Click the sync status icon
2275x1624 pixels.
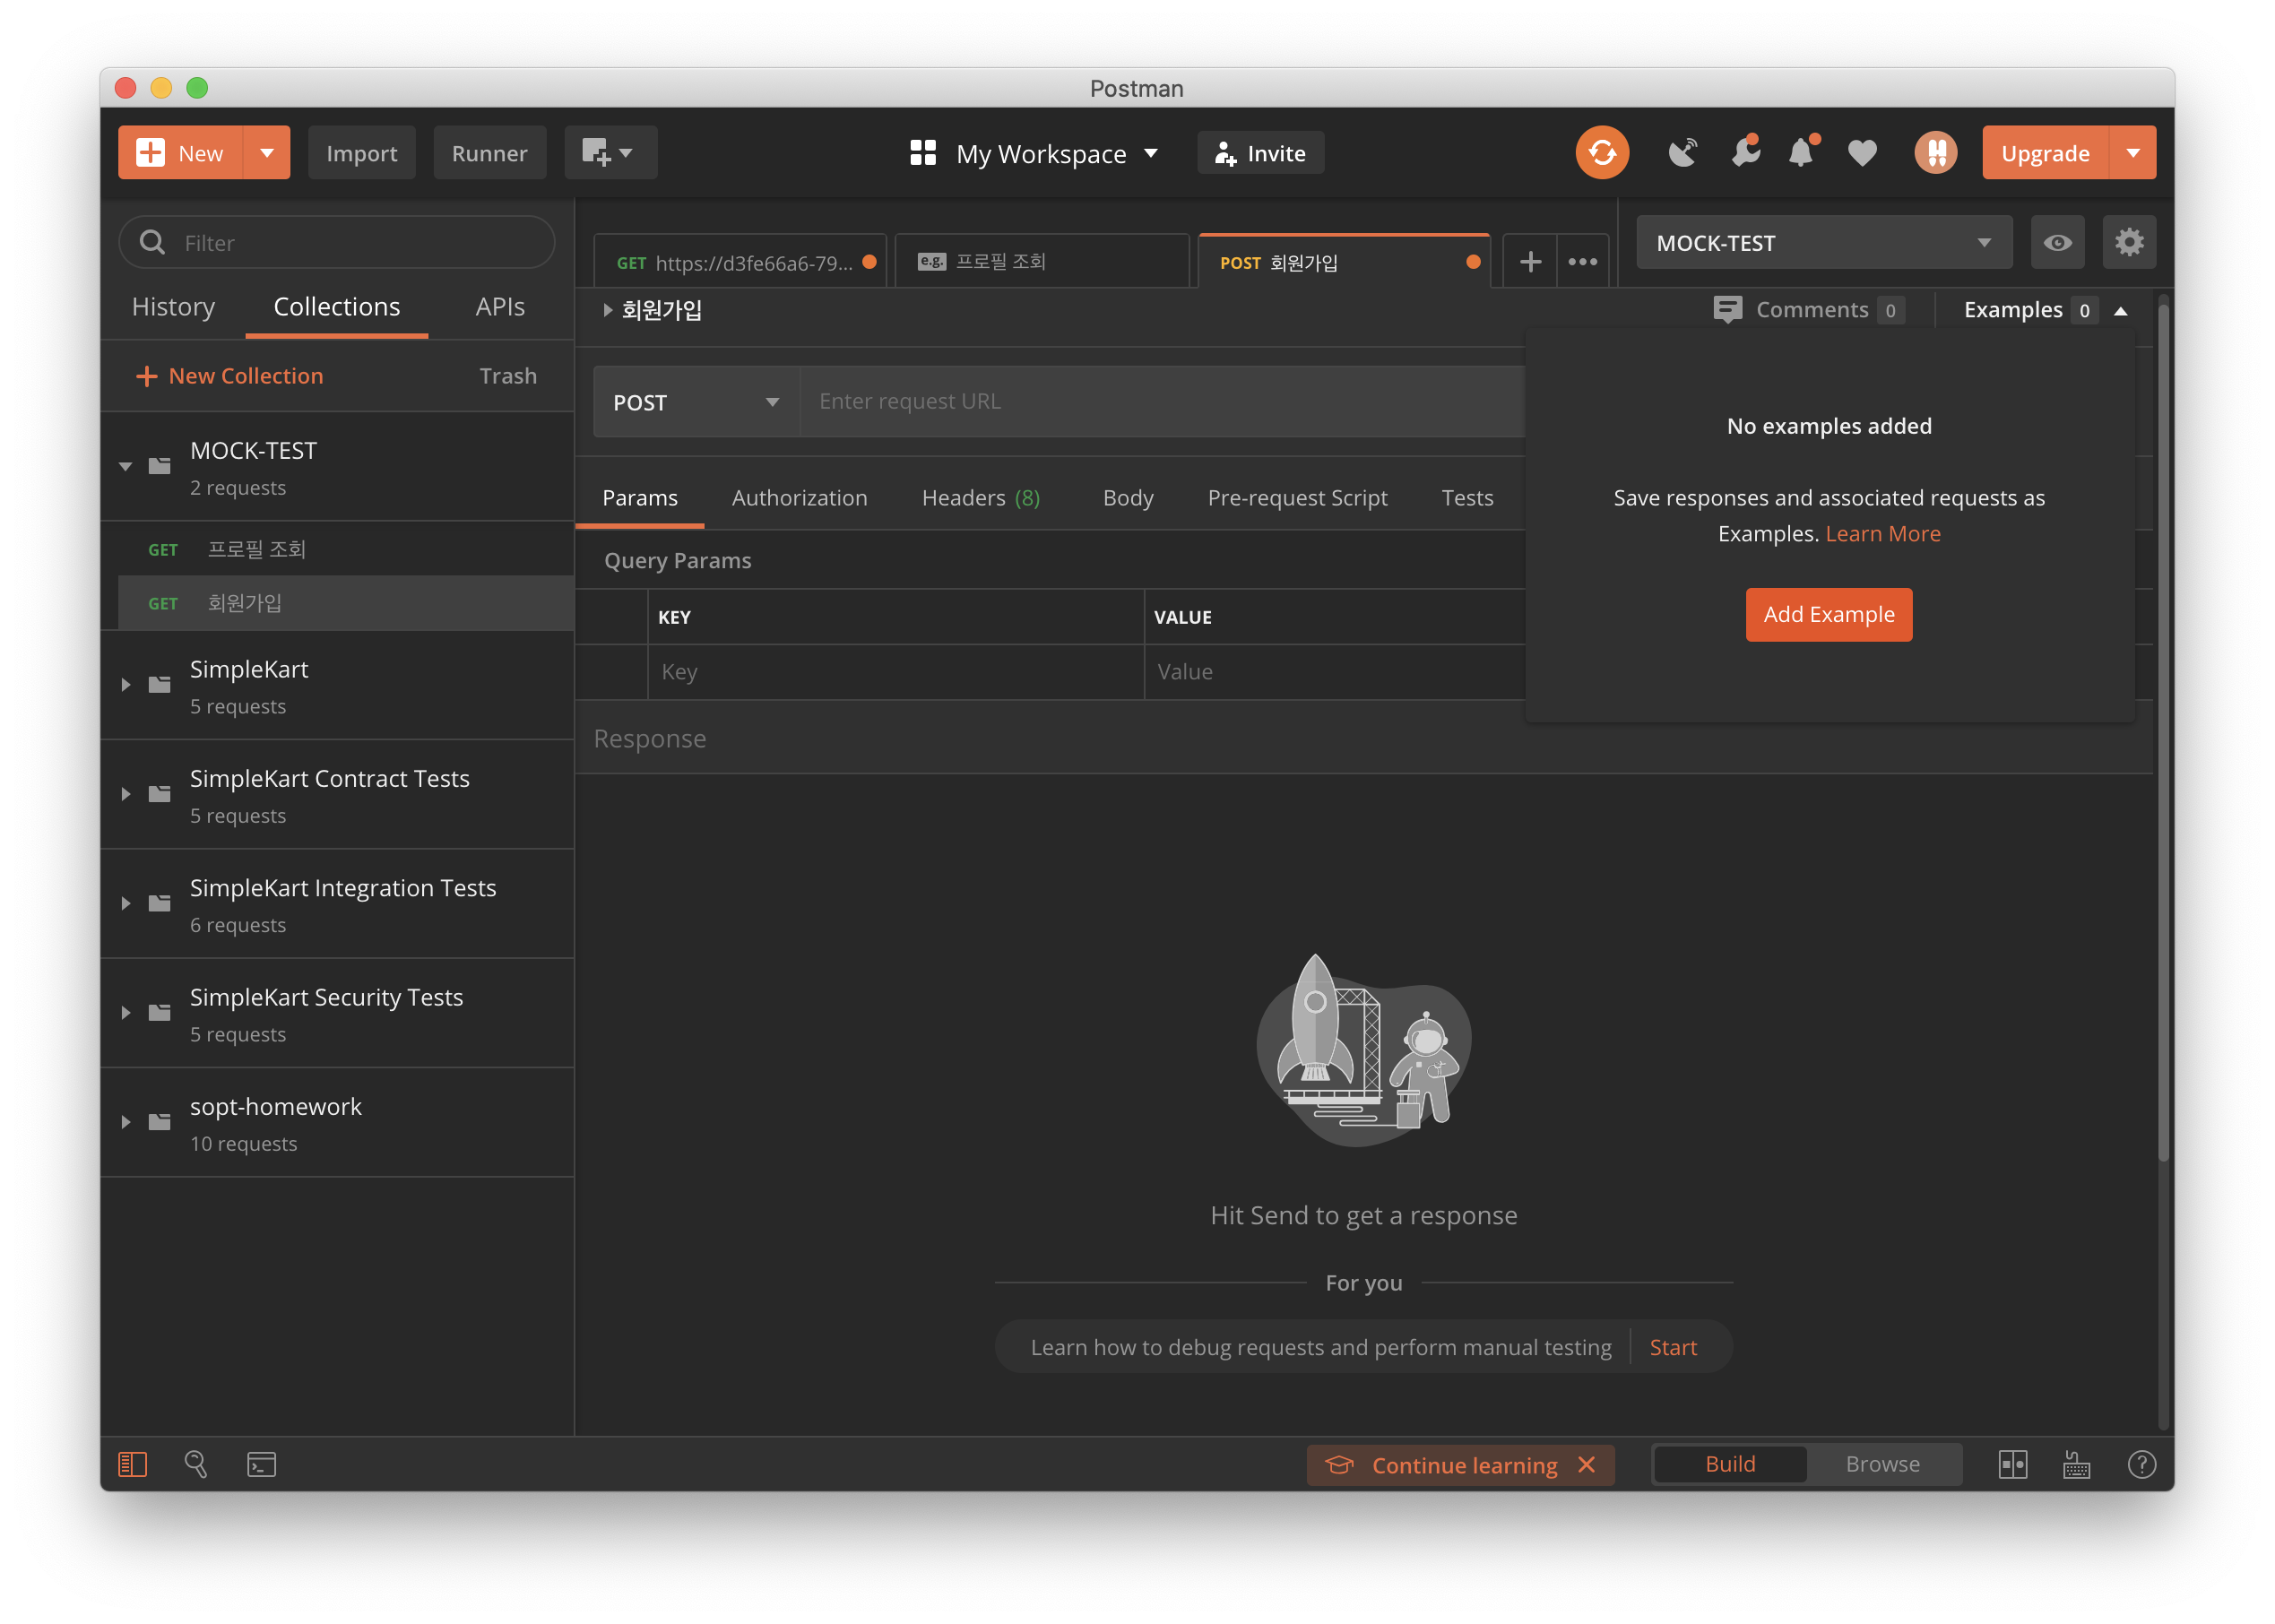(1602, 153)
